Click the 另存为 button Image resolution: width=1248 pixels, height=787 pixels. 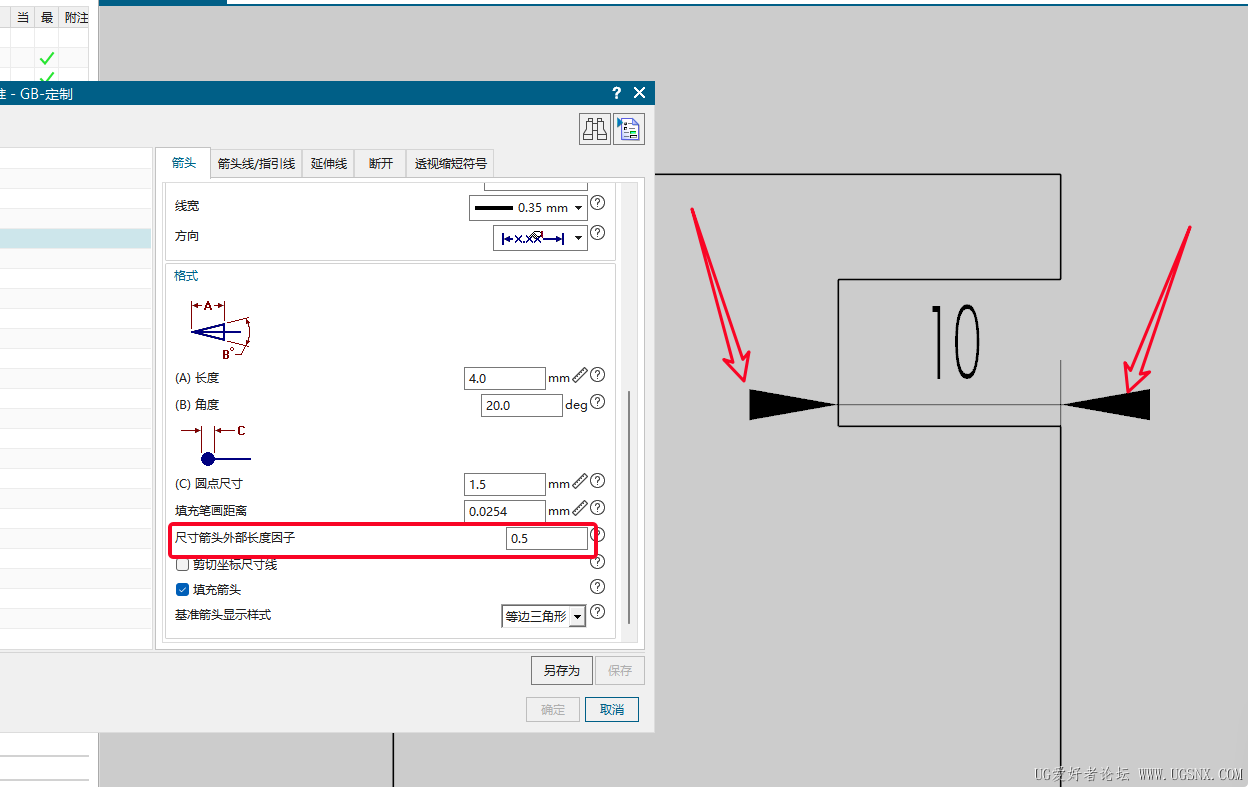click(x=562, y=670)
